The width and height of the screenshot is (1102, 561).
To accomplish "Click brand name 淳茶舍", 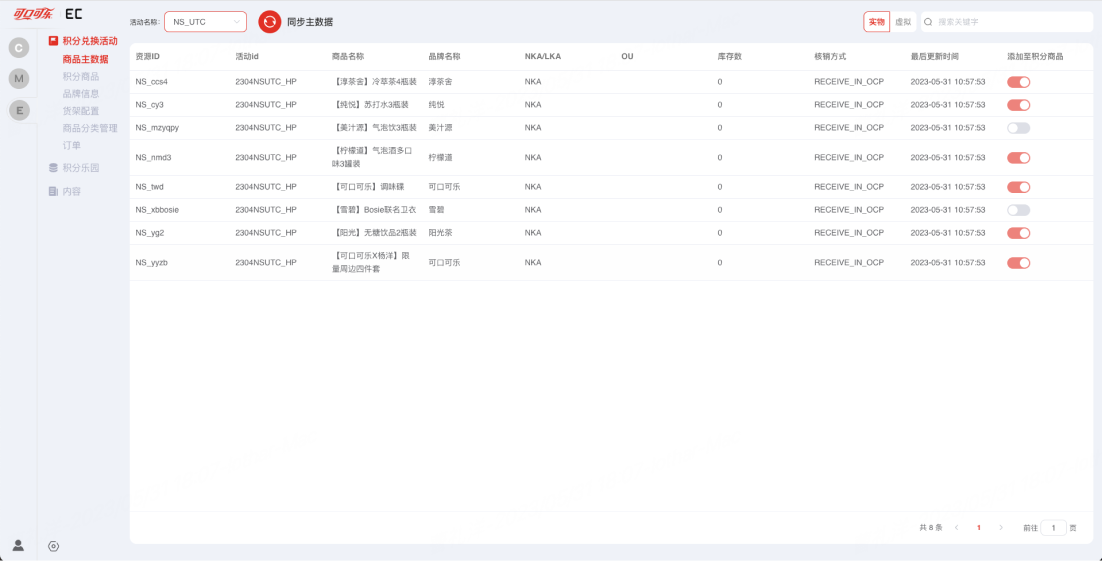I will tap(440, 82).
